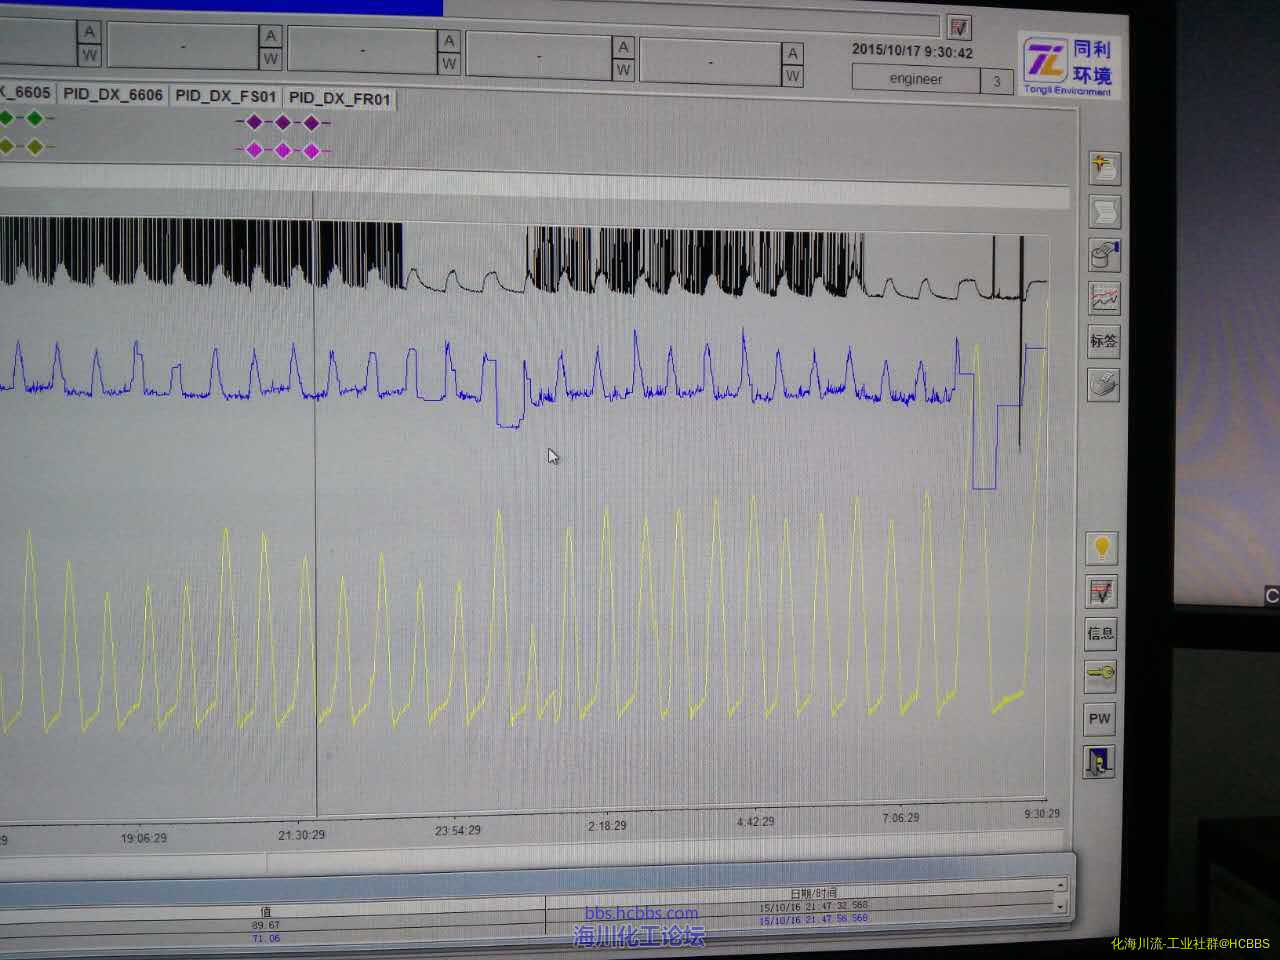Screen dimensions: 1280x960
Task: Click the yellow light bulb icon
Action: (x=1102, y=548)
